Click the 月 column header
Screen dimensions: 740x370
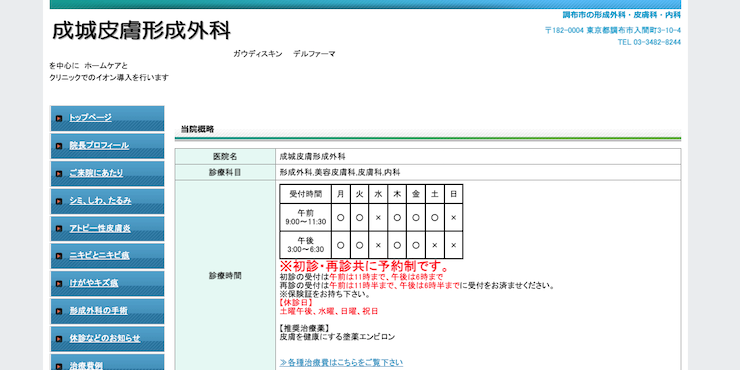(341, 194)
